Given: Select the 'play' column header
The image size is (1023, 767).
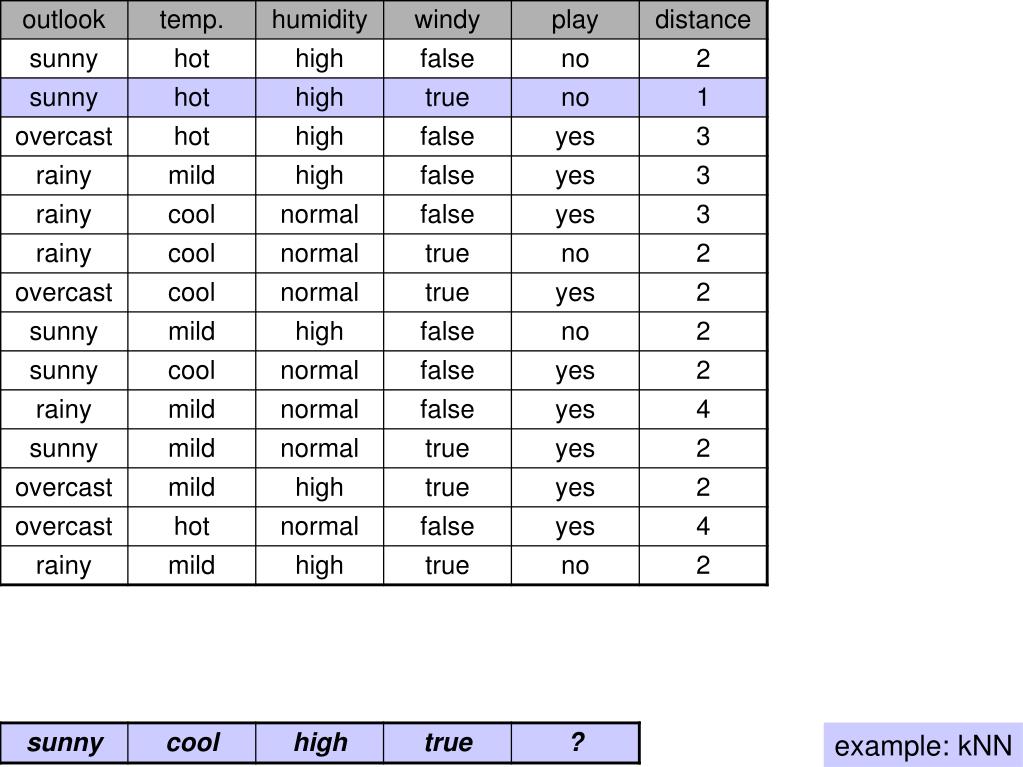Looking at the screenshot, I should click(575, 20).
